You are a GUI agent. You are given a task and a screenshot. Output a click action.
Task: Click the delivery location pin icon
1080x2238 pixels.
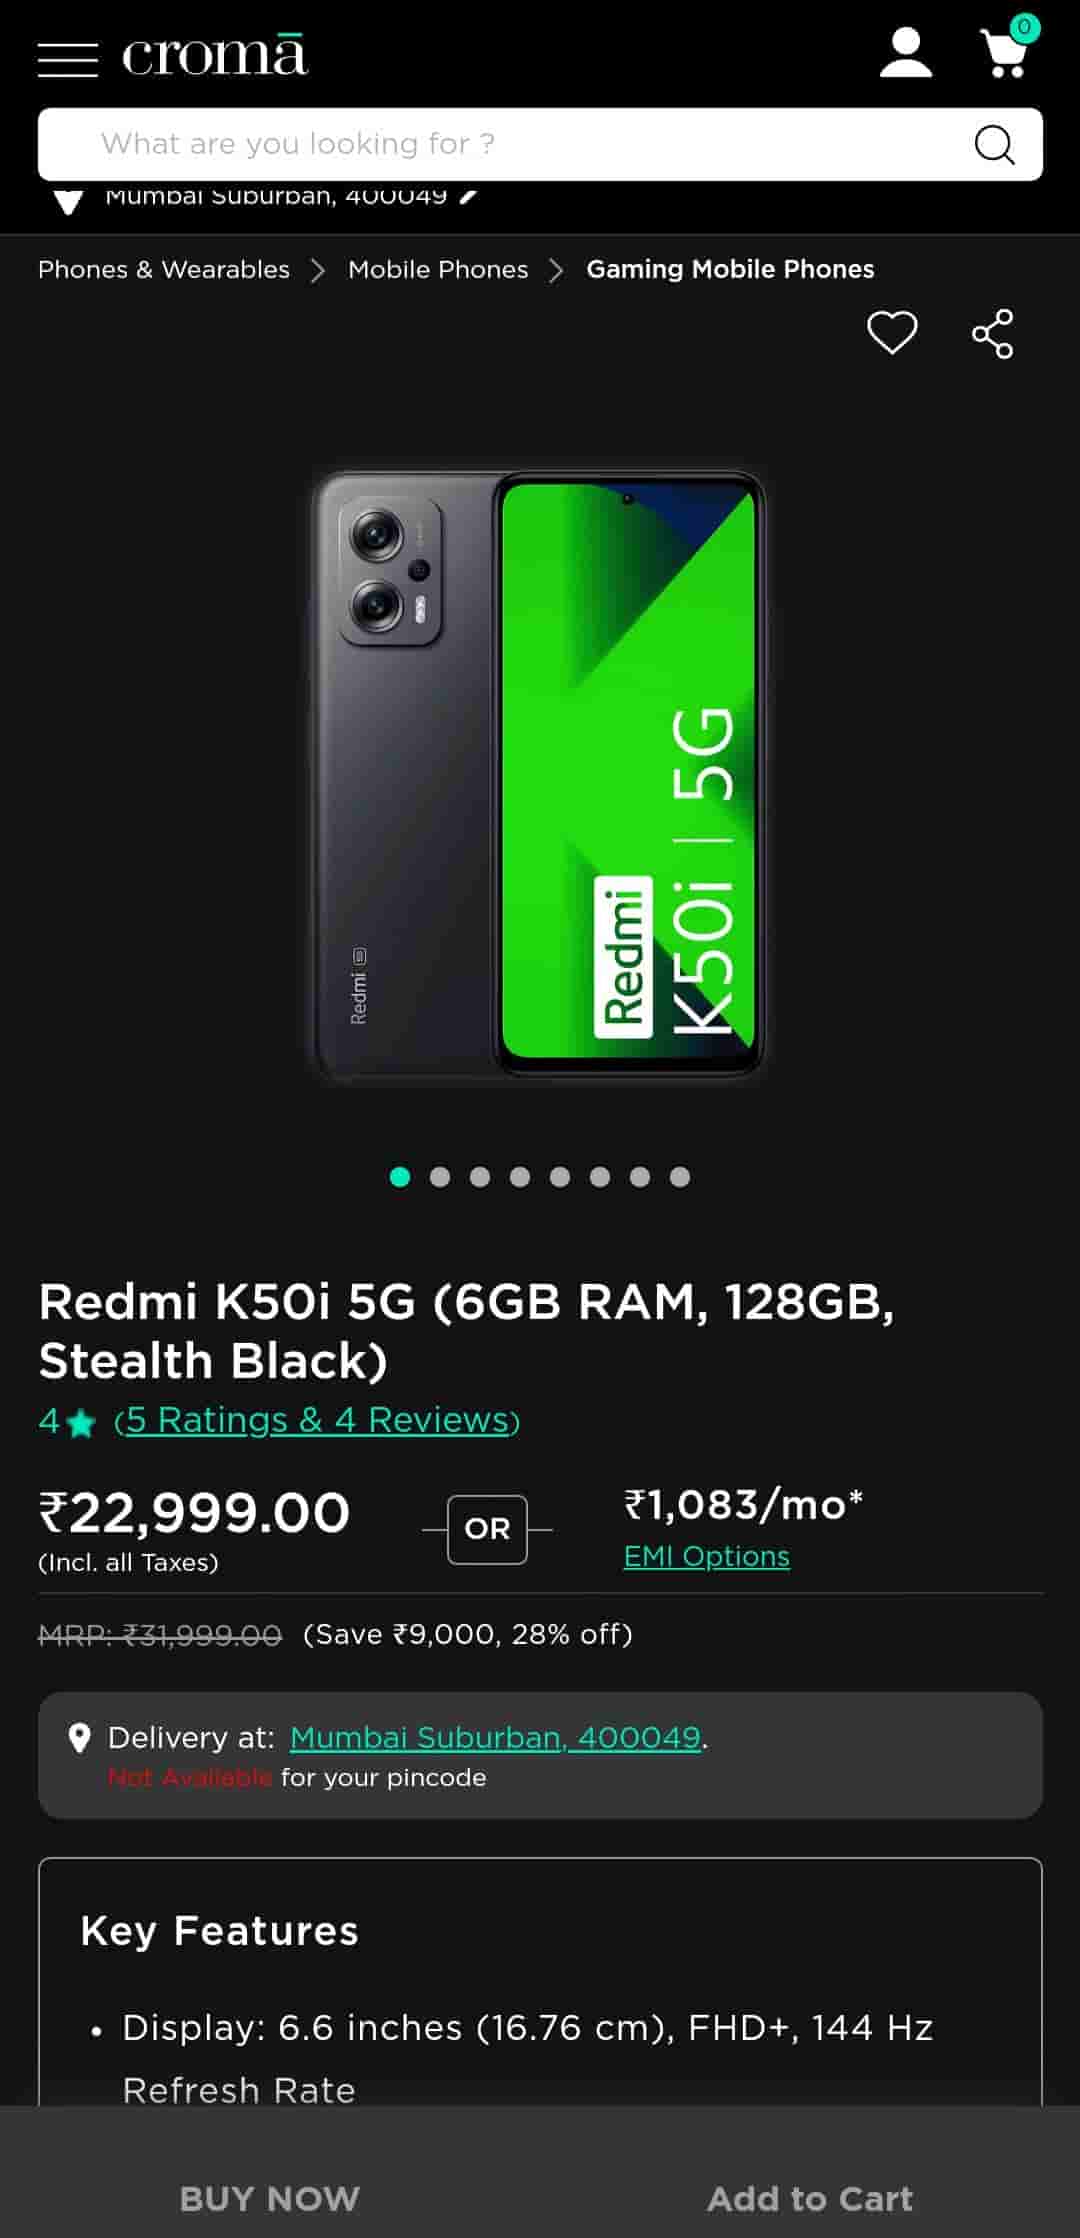point(79,1738)
